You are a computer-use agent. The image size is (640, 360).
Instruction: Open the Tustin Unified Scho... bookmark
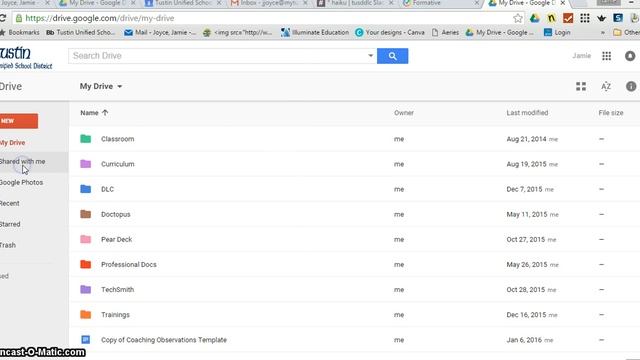tap(81, 32)
